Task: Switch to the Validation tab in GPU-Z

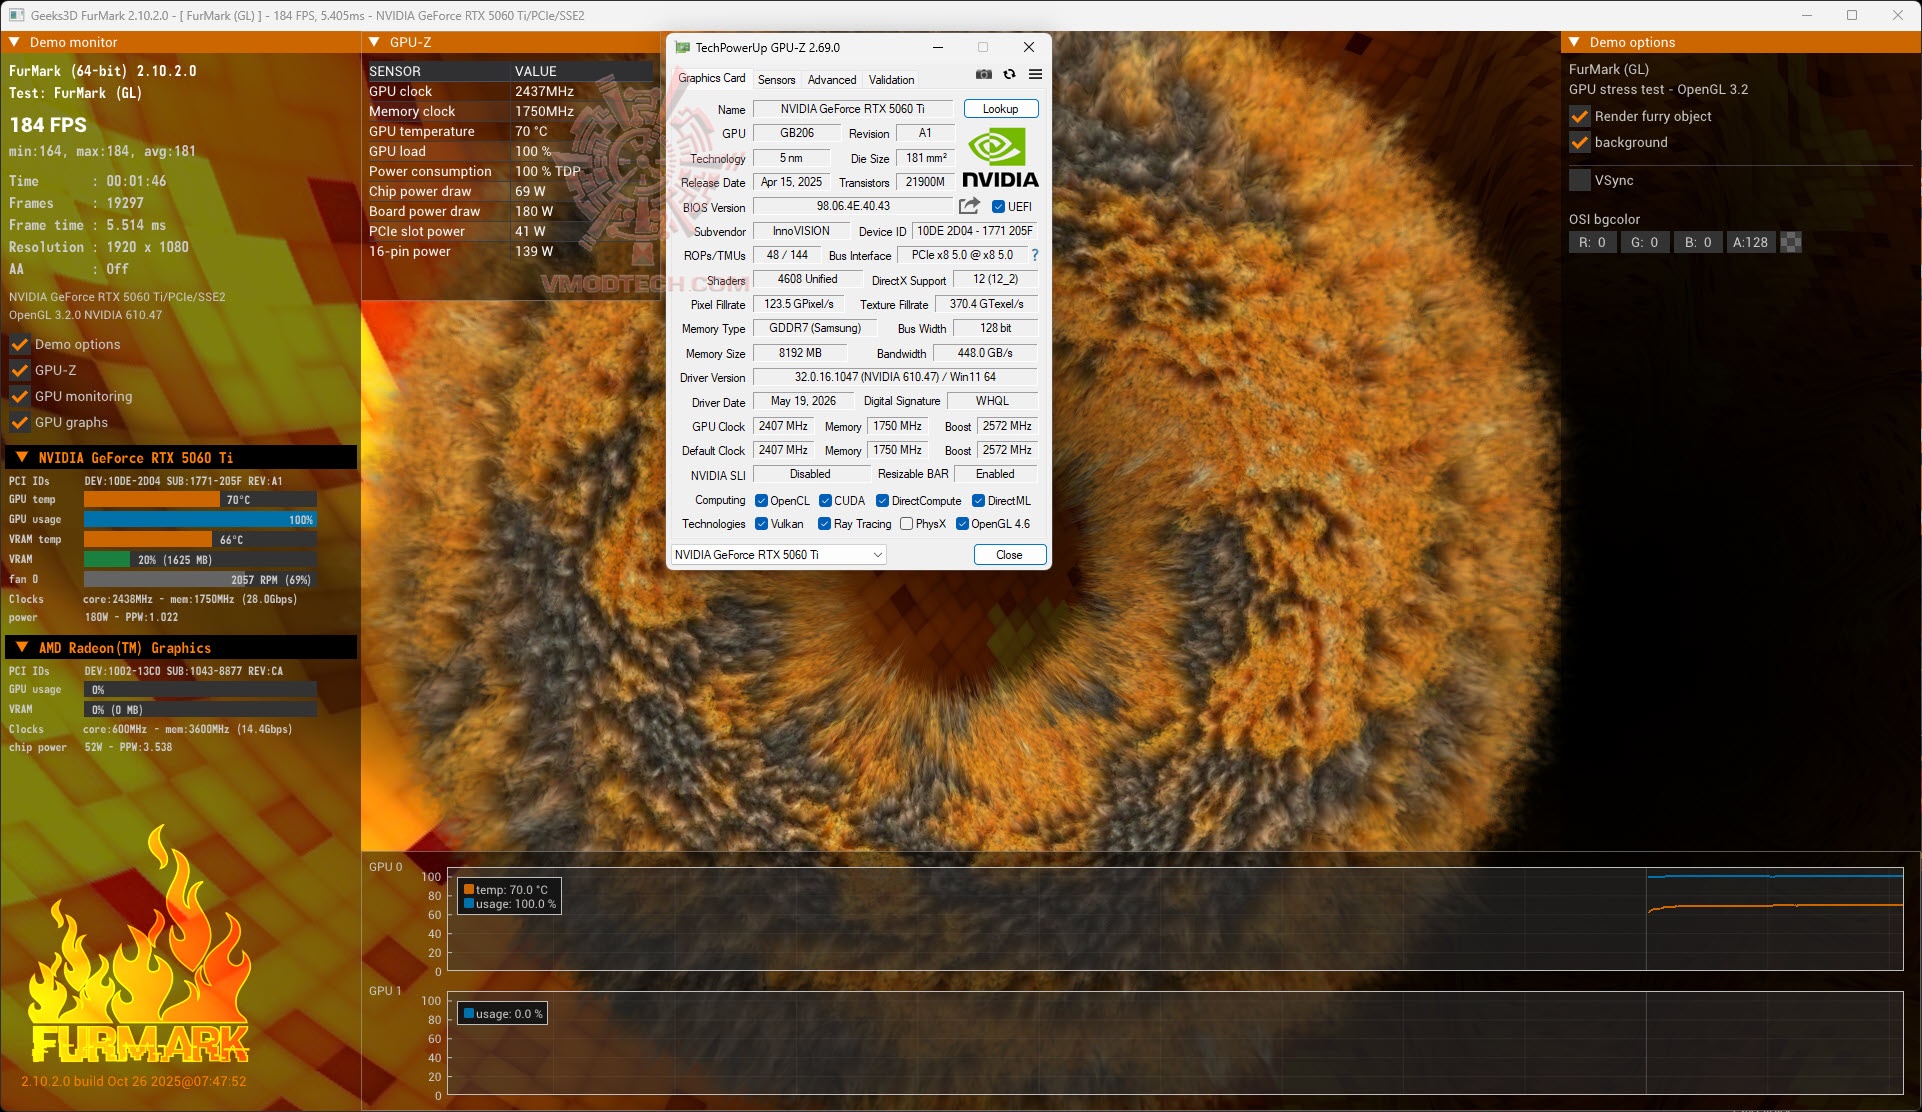Action: point(891,80)
